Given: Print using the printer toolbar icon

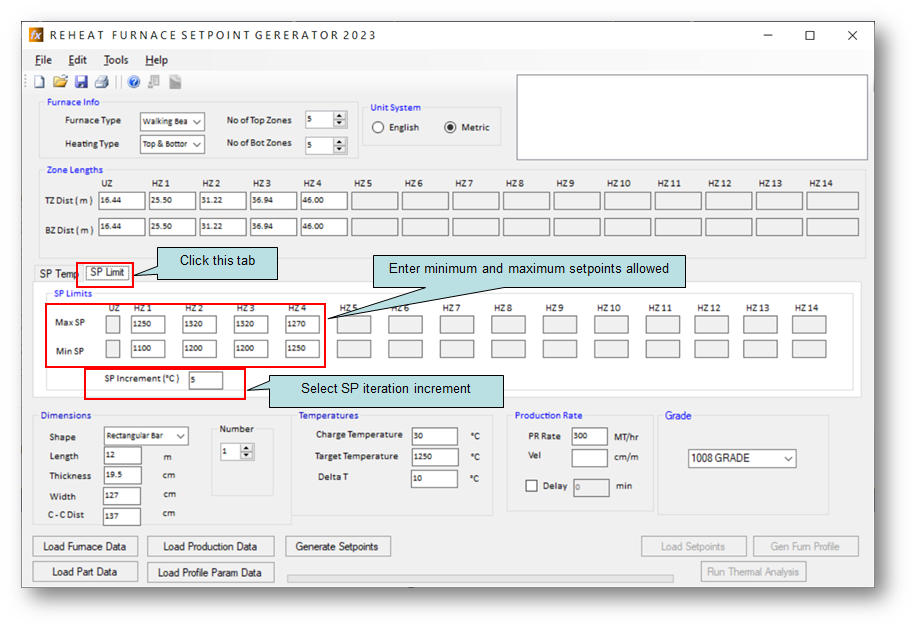Looking at the screenshot, I should pos(102,82).
